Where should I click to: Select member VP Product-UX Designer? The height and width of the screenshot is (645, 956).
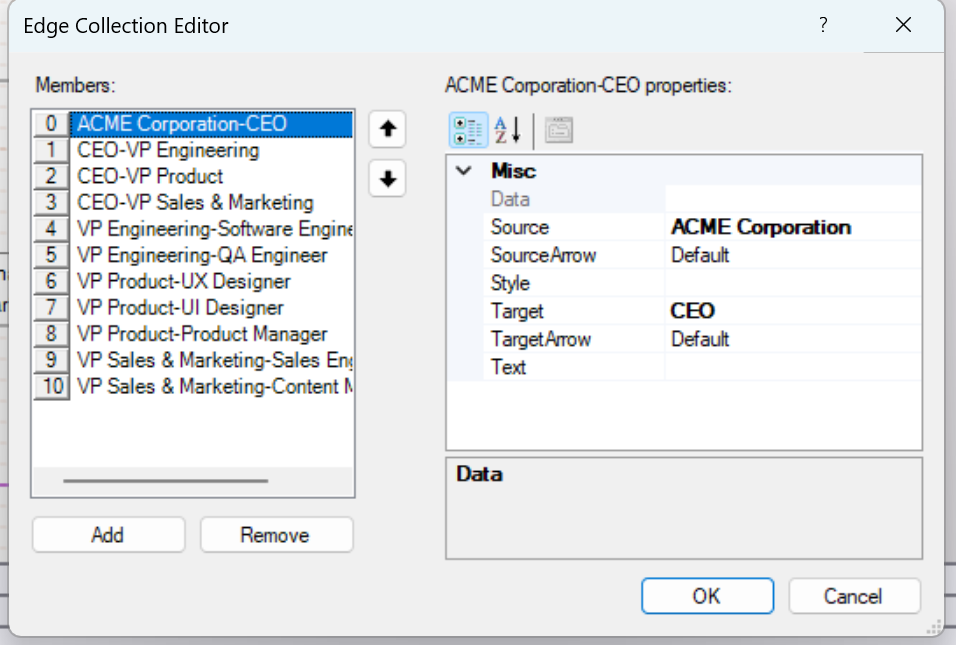coord(212,281)
